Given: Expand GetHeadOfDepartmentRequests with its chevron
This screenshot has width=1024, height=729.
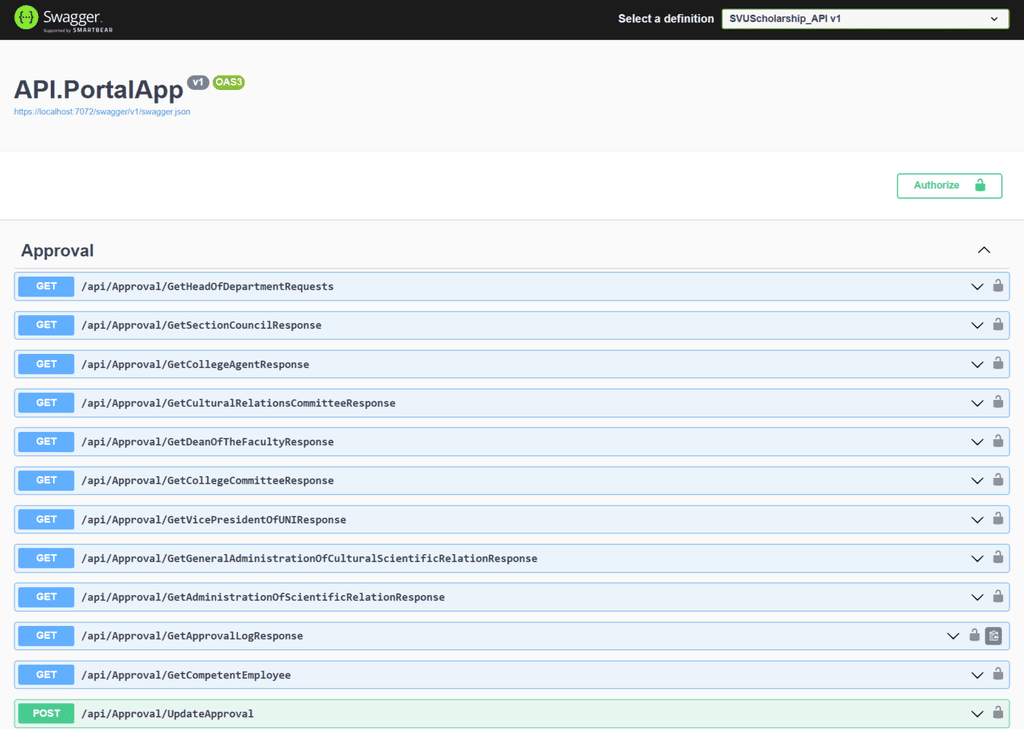Looking at the screenshot, I should [x=977, y=287].
